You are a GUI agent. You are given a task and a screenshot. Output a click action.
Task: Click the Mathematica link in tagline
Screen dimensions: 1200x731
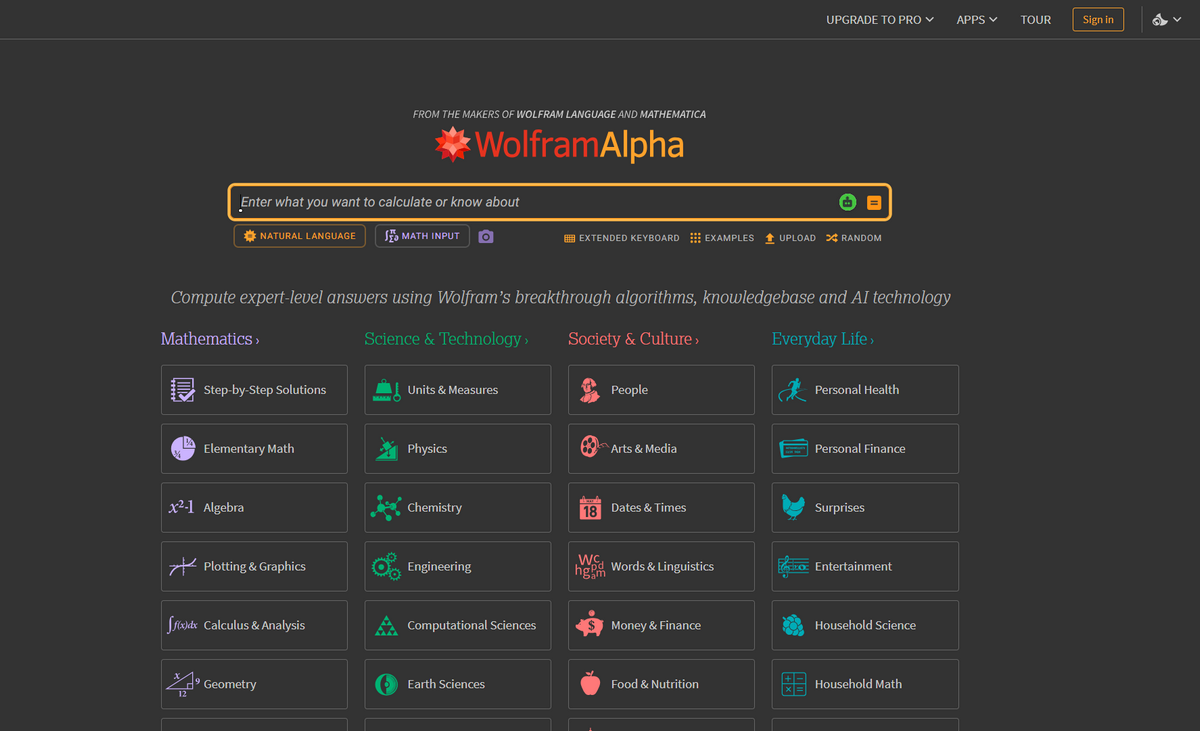point(673,115)
